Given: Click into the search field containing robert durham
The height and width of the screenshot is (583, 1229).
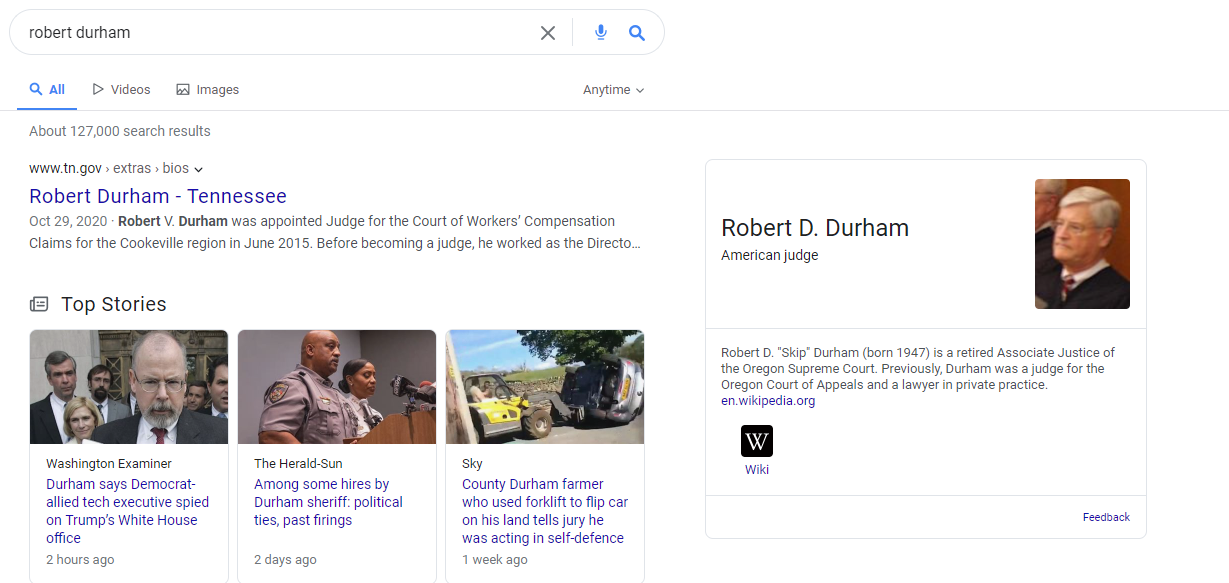Looking at the screenshot, I should [280, 32].
